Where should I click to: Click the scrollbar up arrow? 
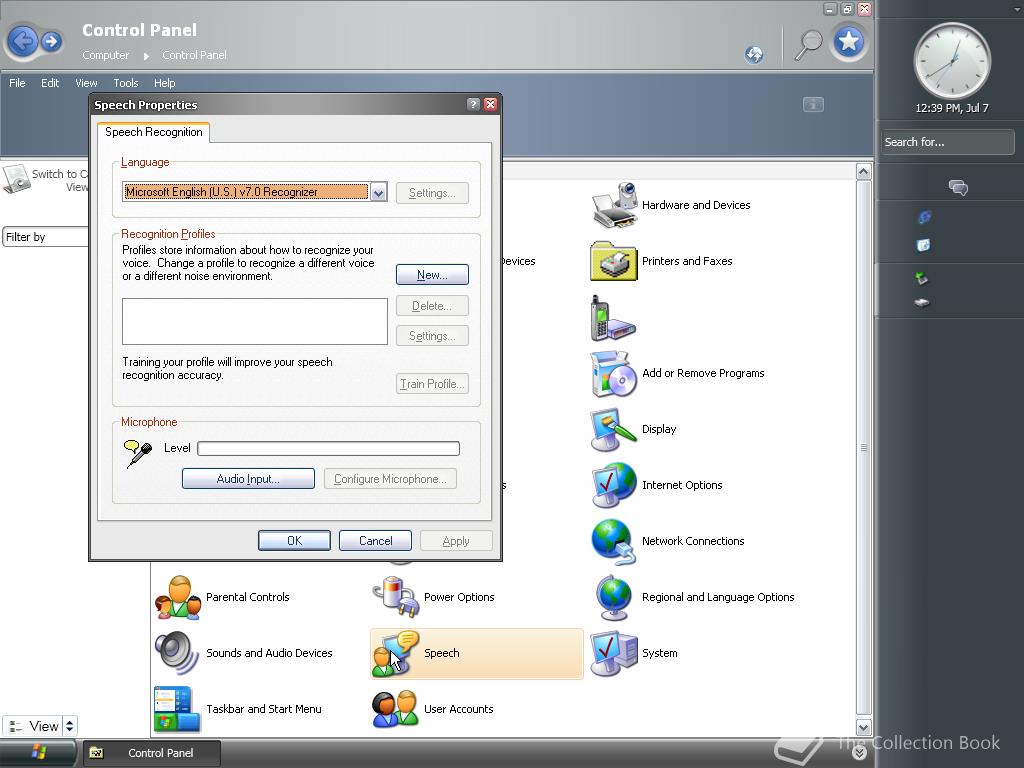tap(863, 172)
